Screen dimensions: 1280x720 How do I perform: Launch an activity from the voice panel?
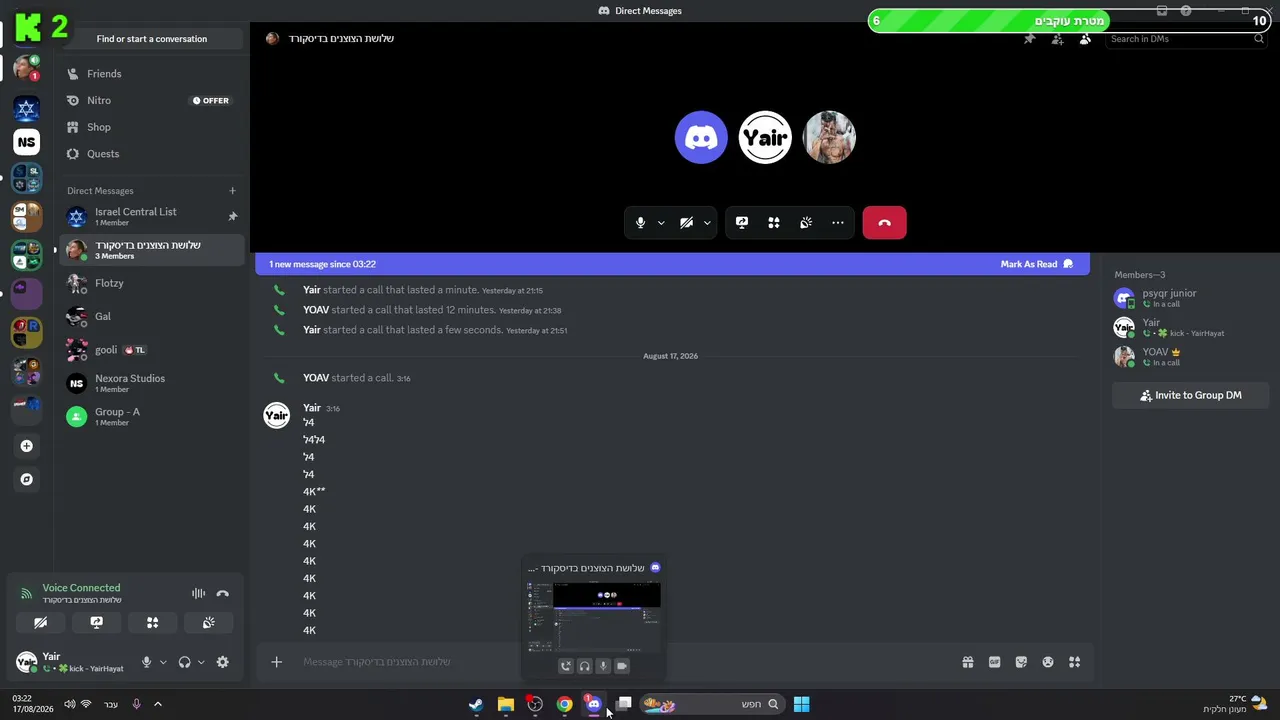tap(152, 622)
